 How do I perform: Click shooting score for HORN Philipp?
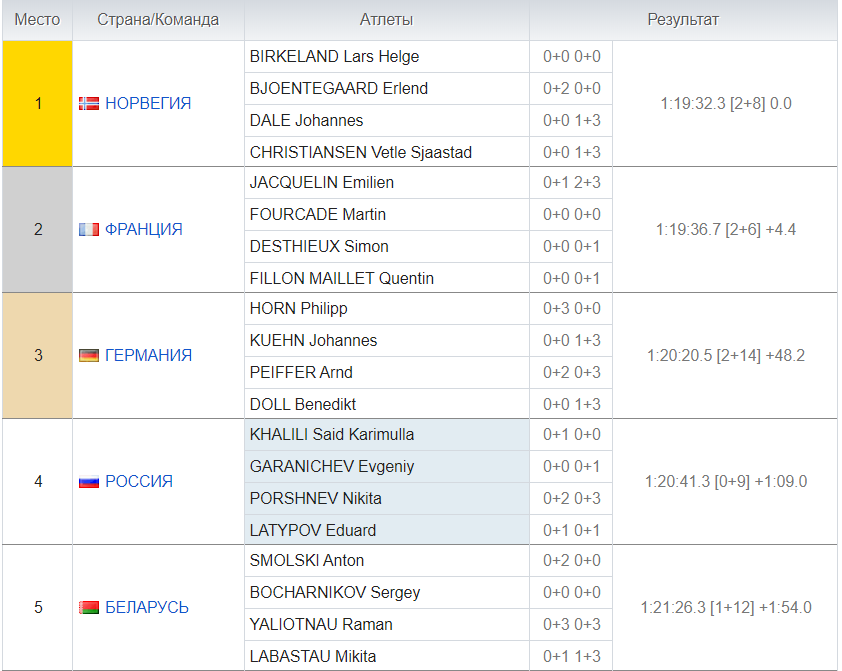[x=571, y=309]
